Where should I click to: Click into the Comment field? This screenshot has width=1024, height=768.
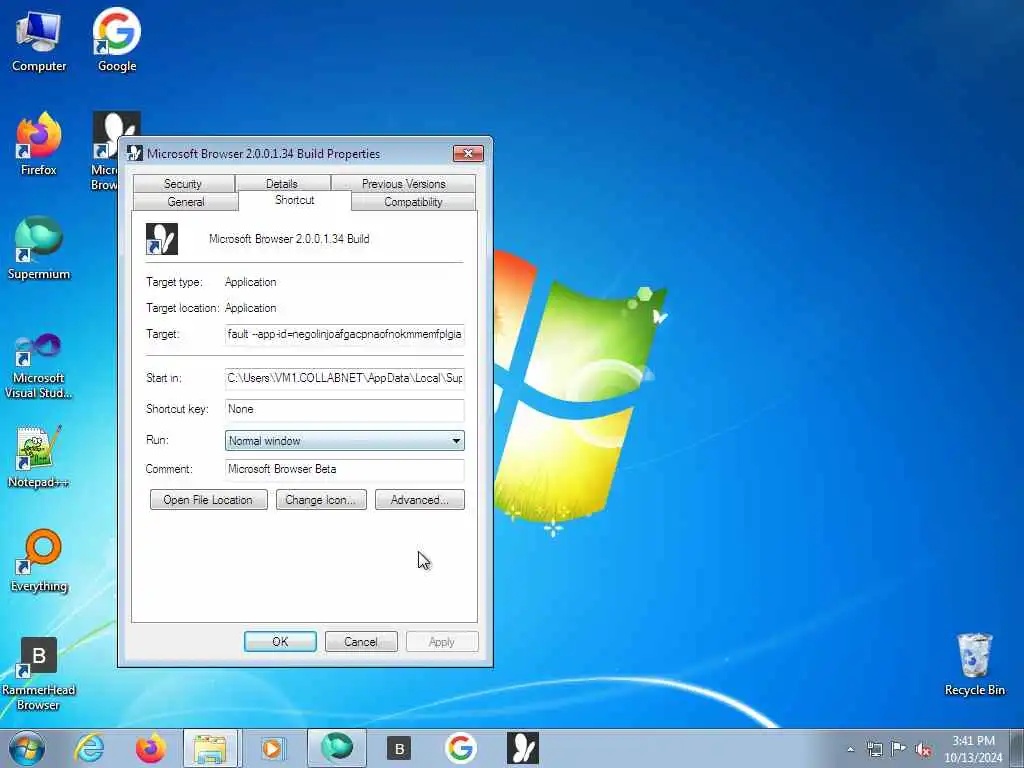pyautogui.click(x=344, y=470)
